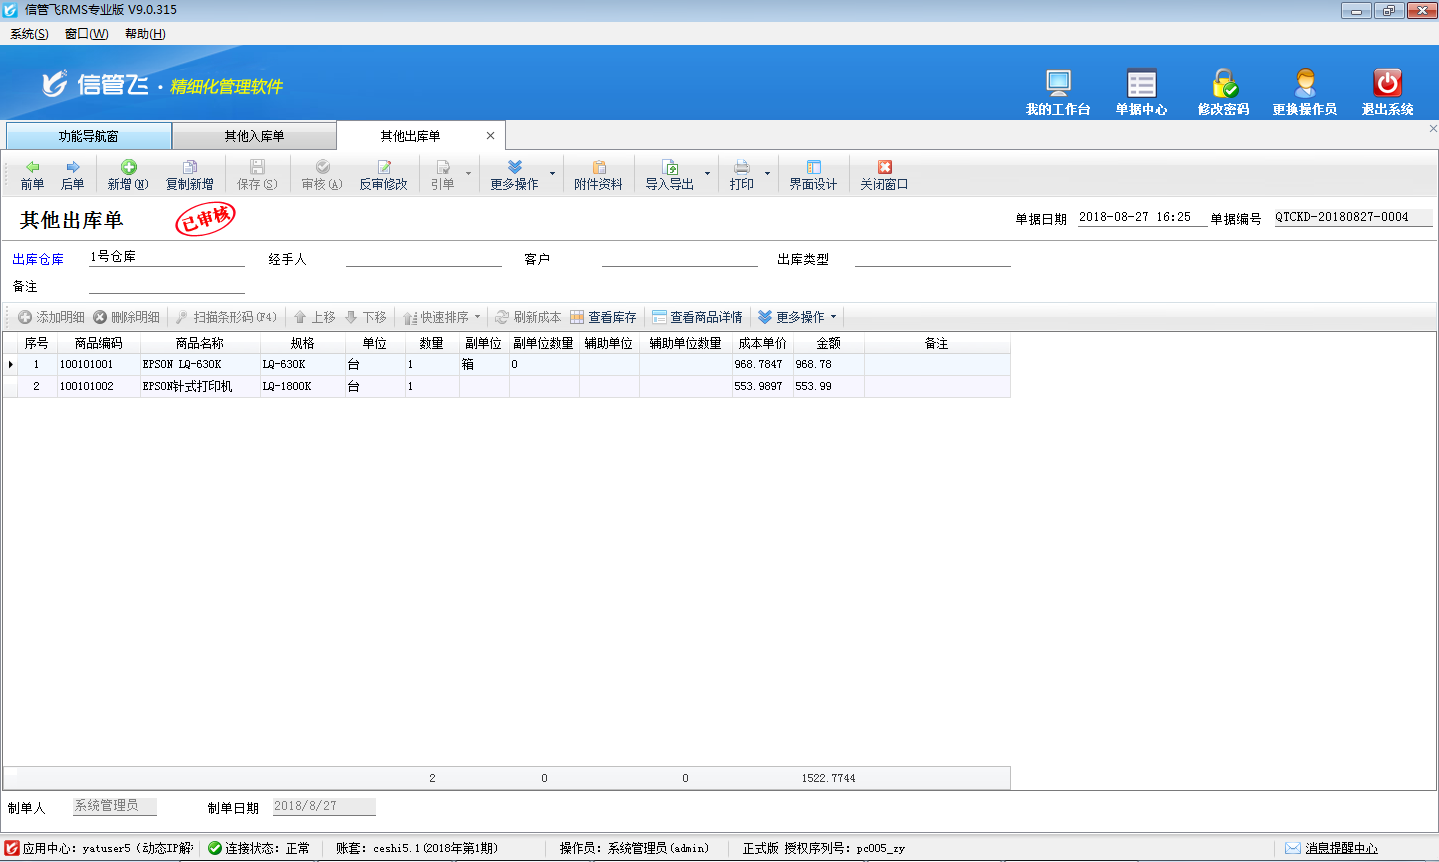Expand the 打印 dropdown arrow
This screenshot has width=1439, height=862.
(x=768, y=174)
